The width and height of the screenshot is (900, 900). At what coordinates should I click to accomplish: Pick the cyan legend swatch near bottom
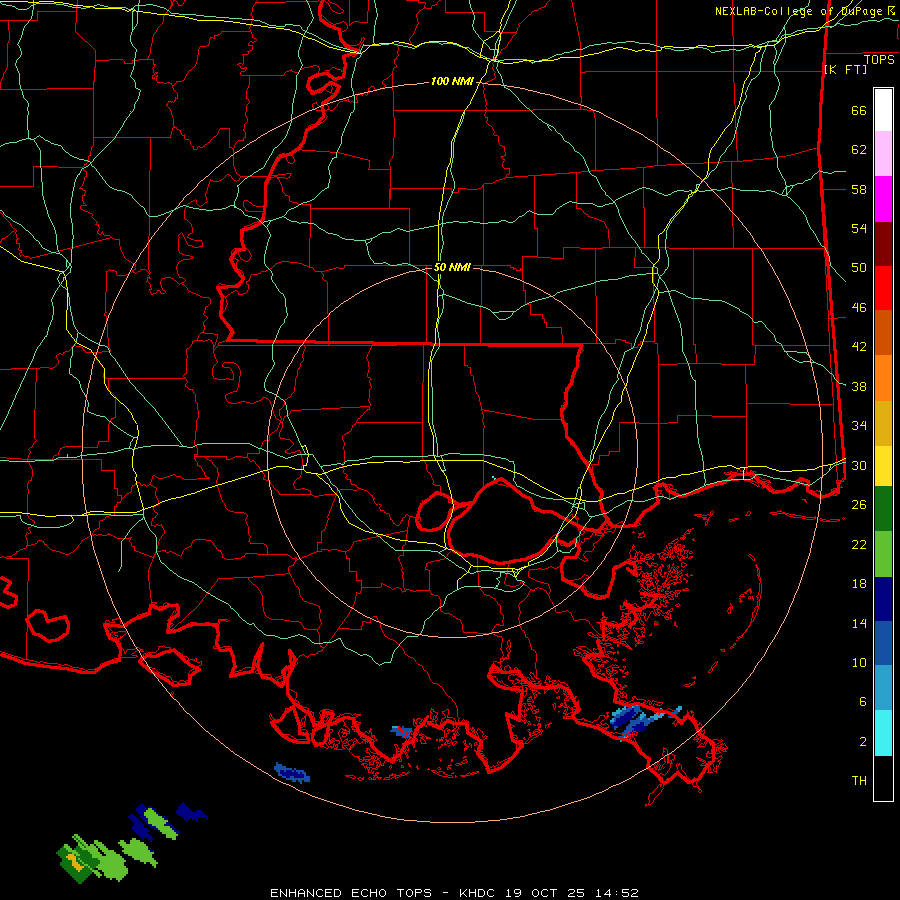tap(883, 733)
